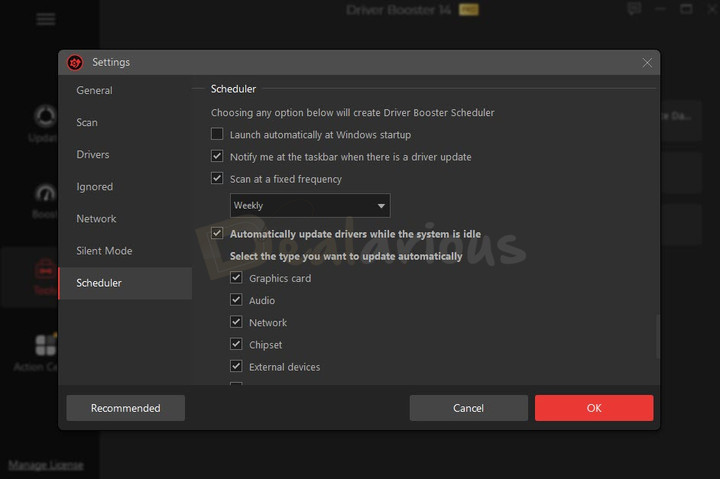Select the Scheduler settings tab
Image resolution: width=720 pixels, height=479 pixels.
[x=125, y=283]
